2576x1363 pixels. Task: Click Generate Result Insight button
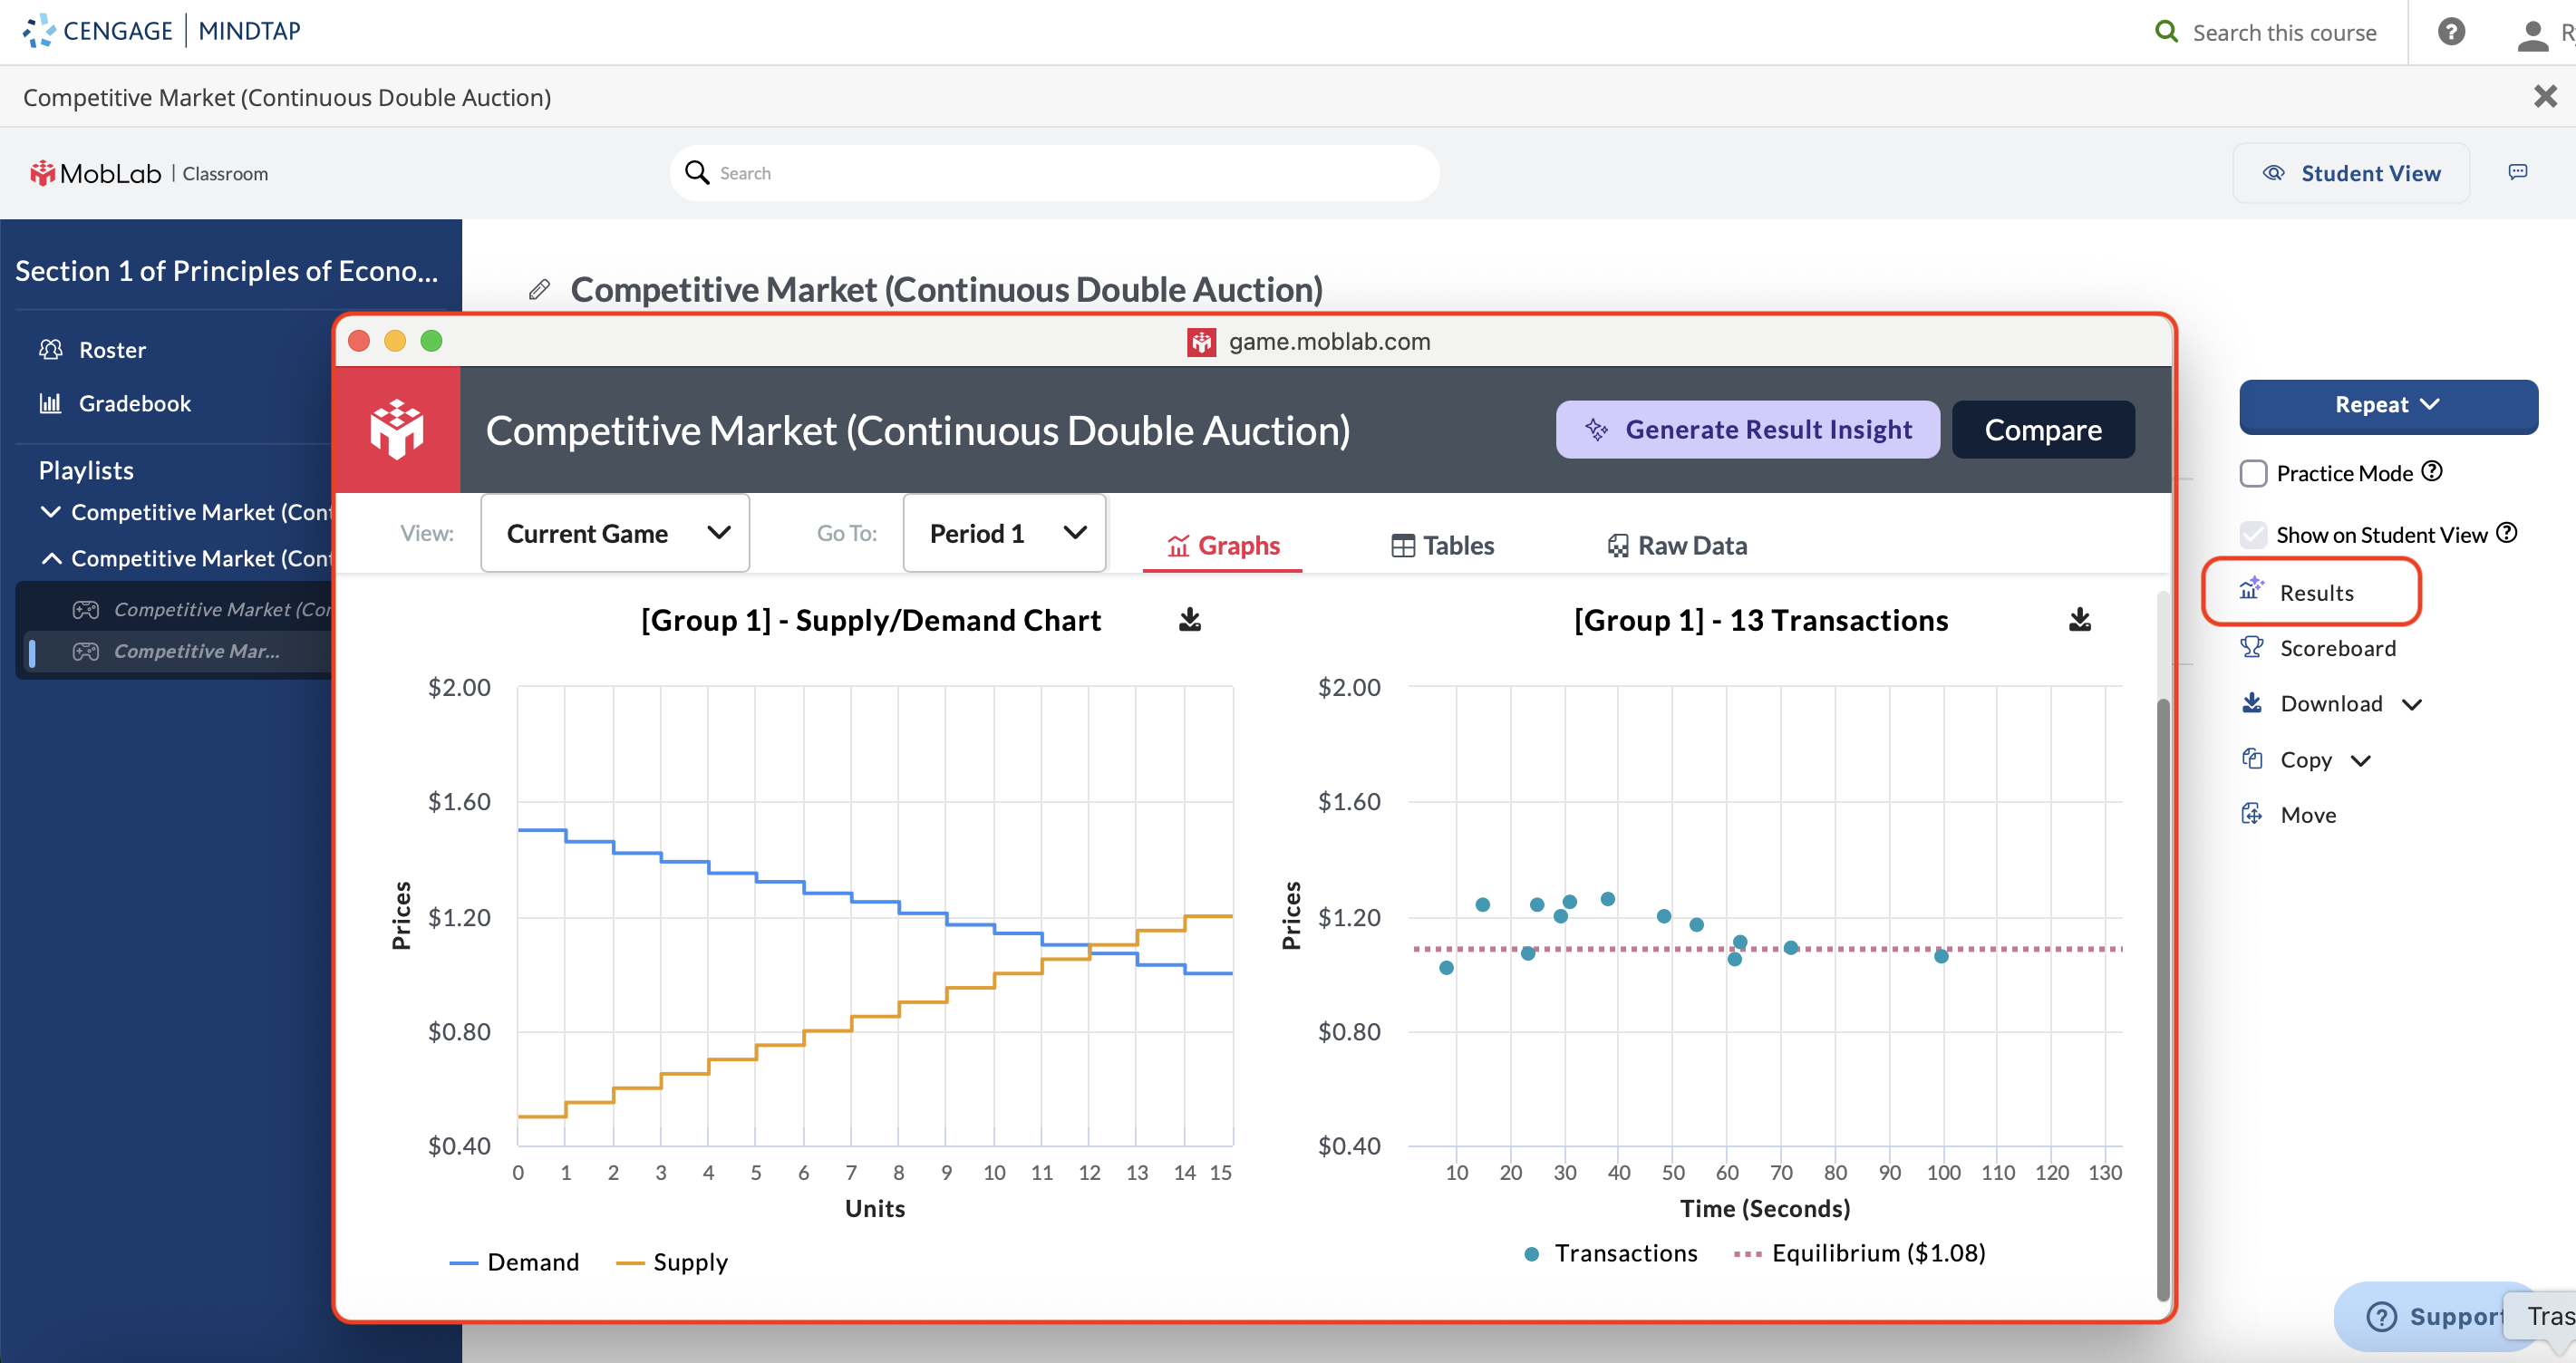1747,430
